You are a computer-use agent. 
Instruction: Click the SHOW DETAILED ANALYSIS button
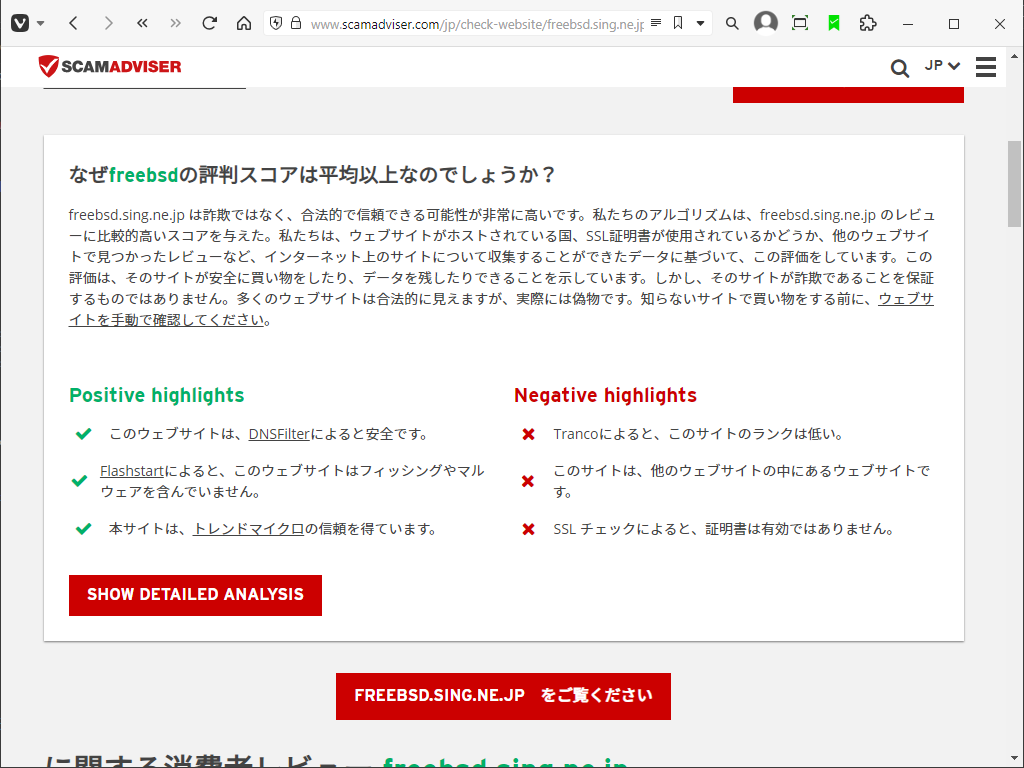195,595
